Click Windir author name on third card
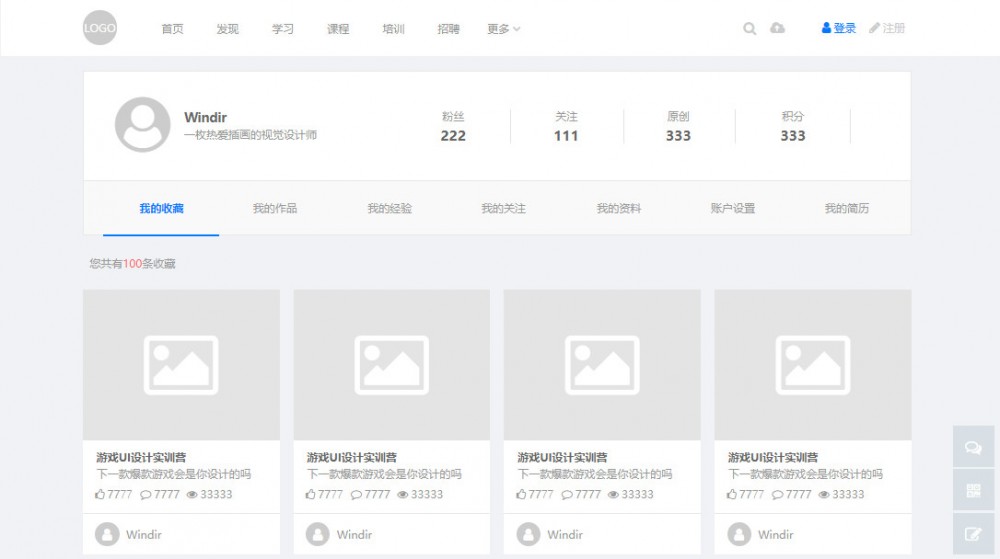 [x=565, y=535]
